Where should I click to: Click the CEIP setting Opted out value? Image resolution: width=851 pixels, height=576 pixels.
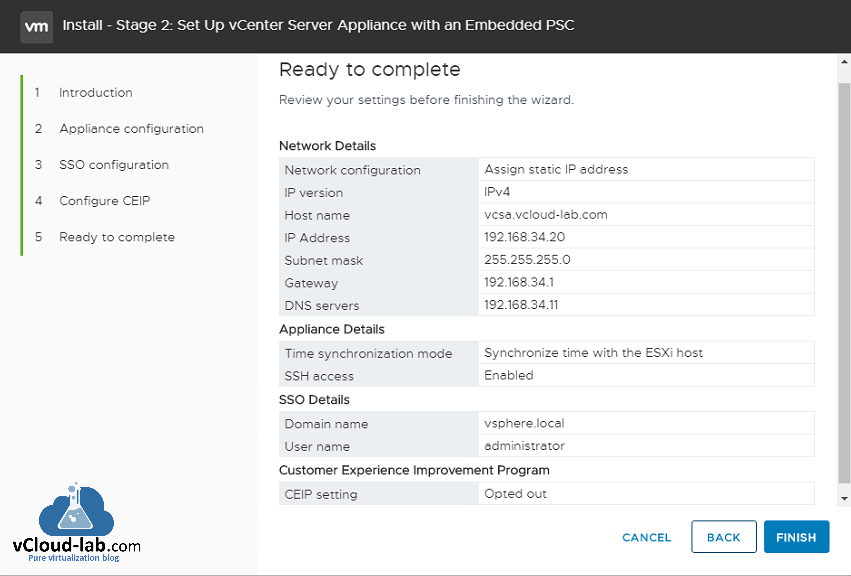[516, 492]
